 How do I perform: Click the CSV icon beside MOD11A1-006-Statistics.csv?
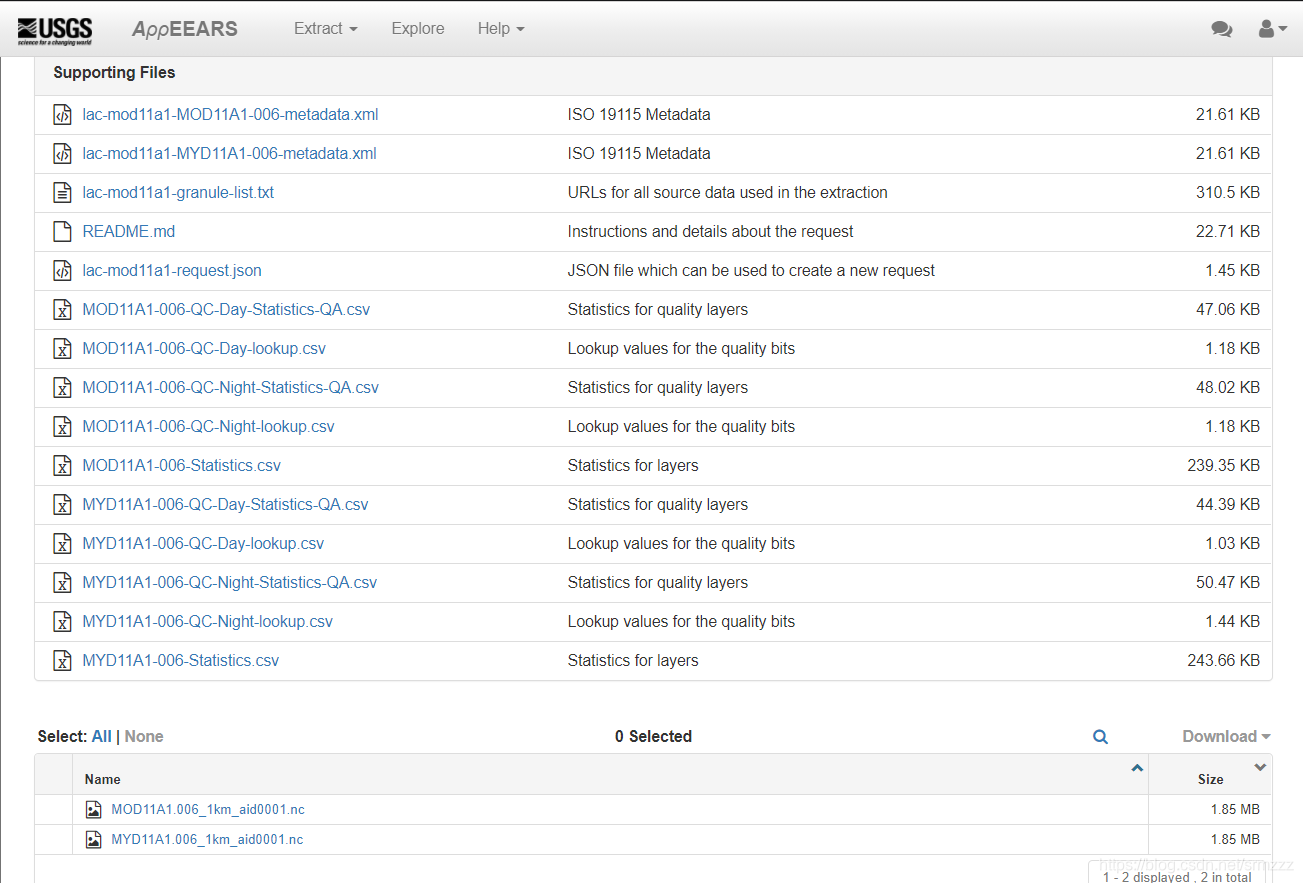(62, 466)
